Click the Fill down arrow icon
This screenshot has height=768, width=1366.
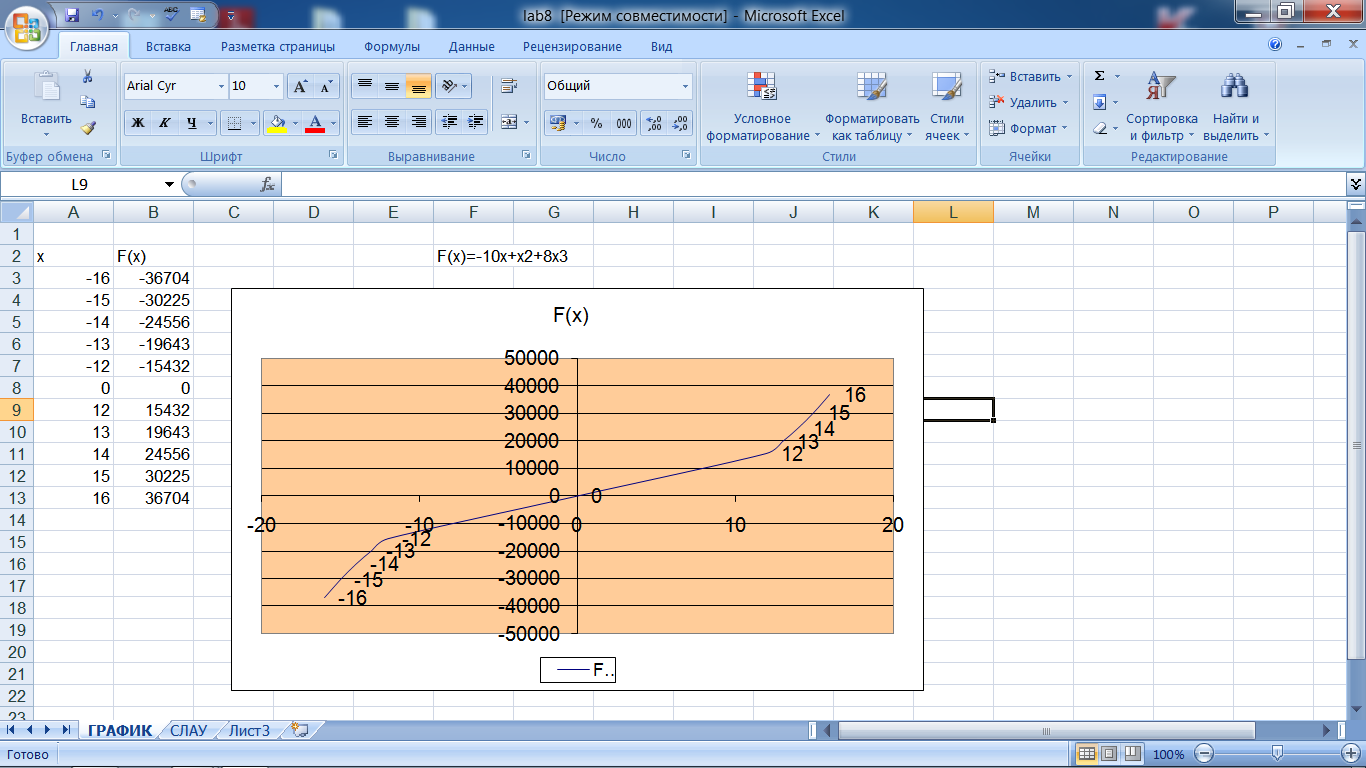click(x=1099, y=102)
